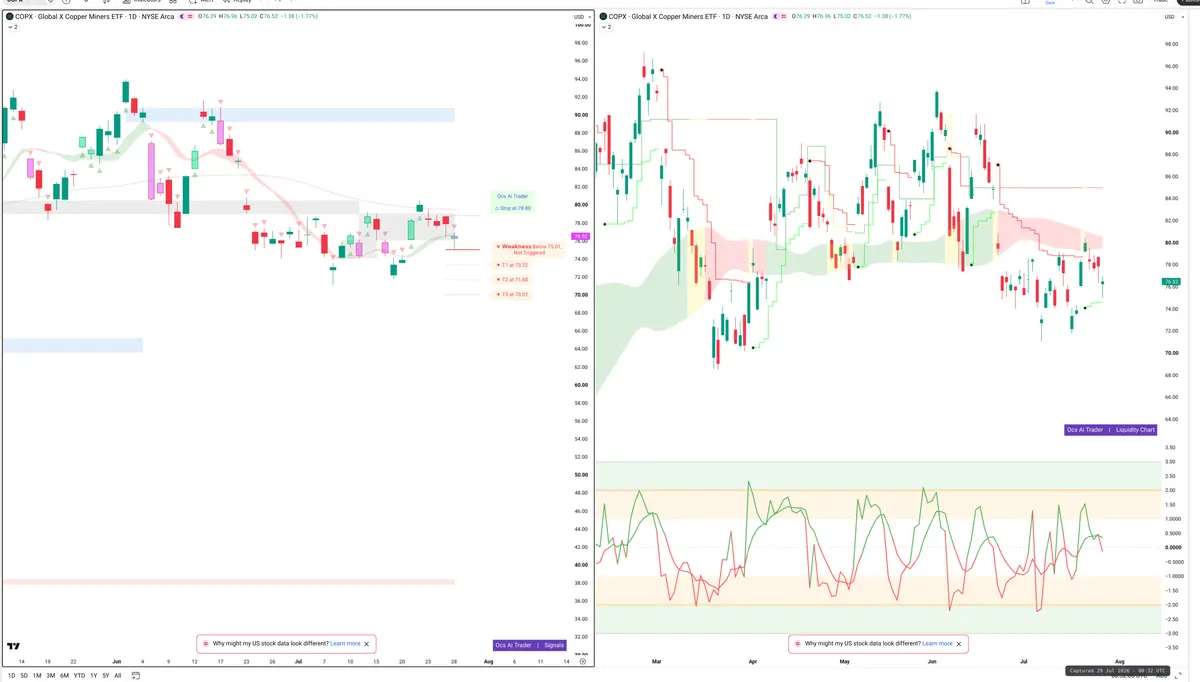Click the red notice icon on left chart banner
Screen dimensions: 1200x682
click(x=206, y=644)
